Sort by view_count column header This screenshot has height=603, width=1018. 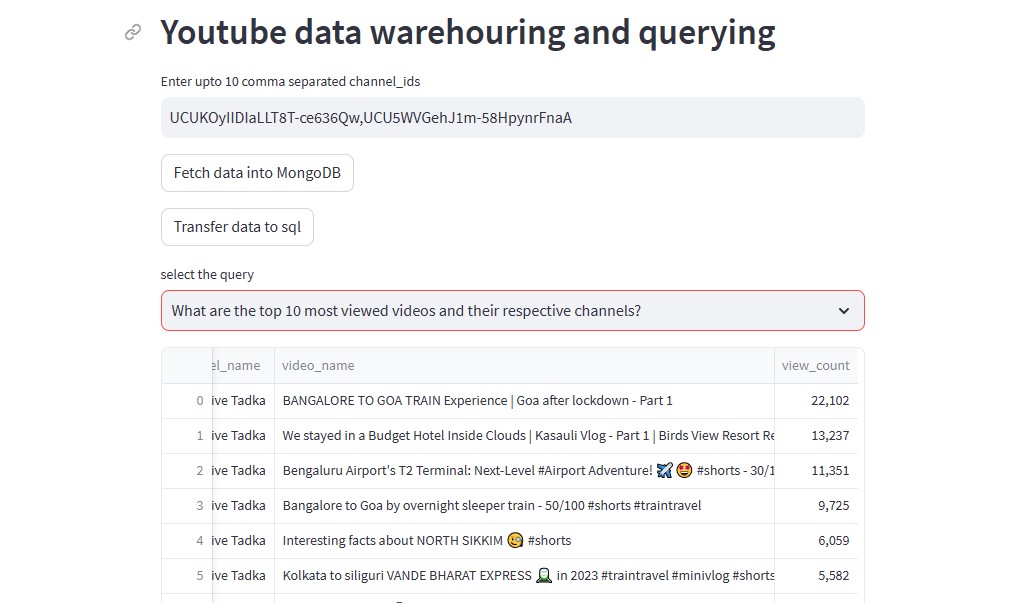click(815, 366)
